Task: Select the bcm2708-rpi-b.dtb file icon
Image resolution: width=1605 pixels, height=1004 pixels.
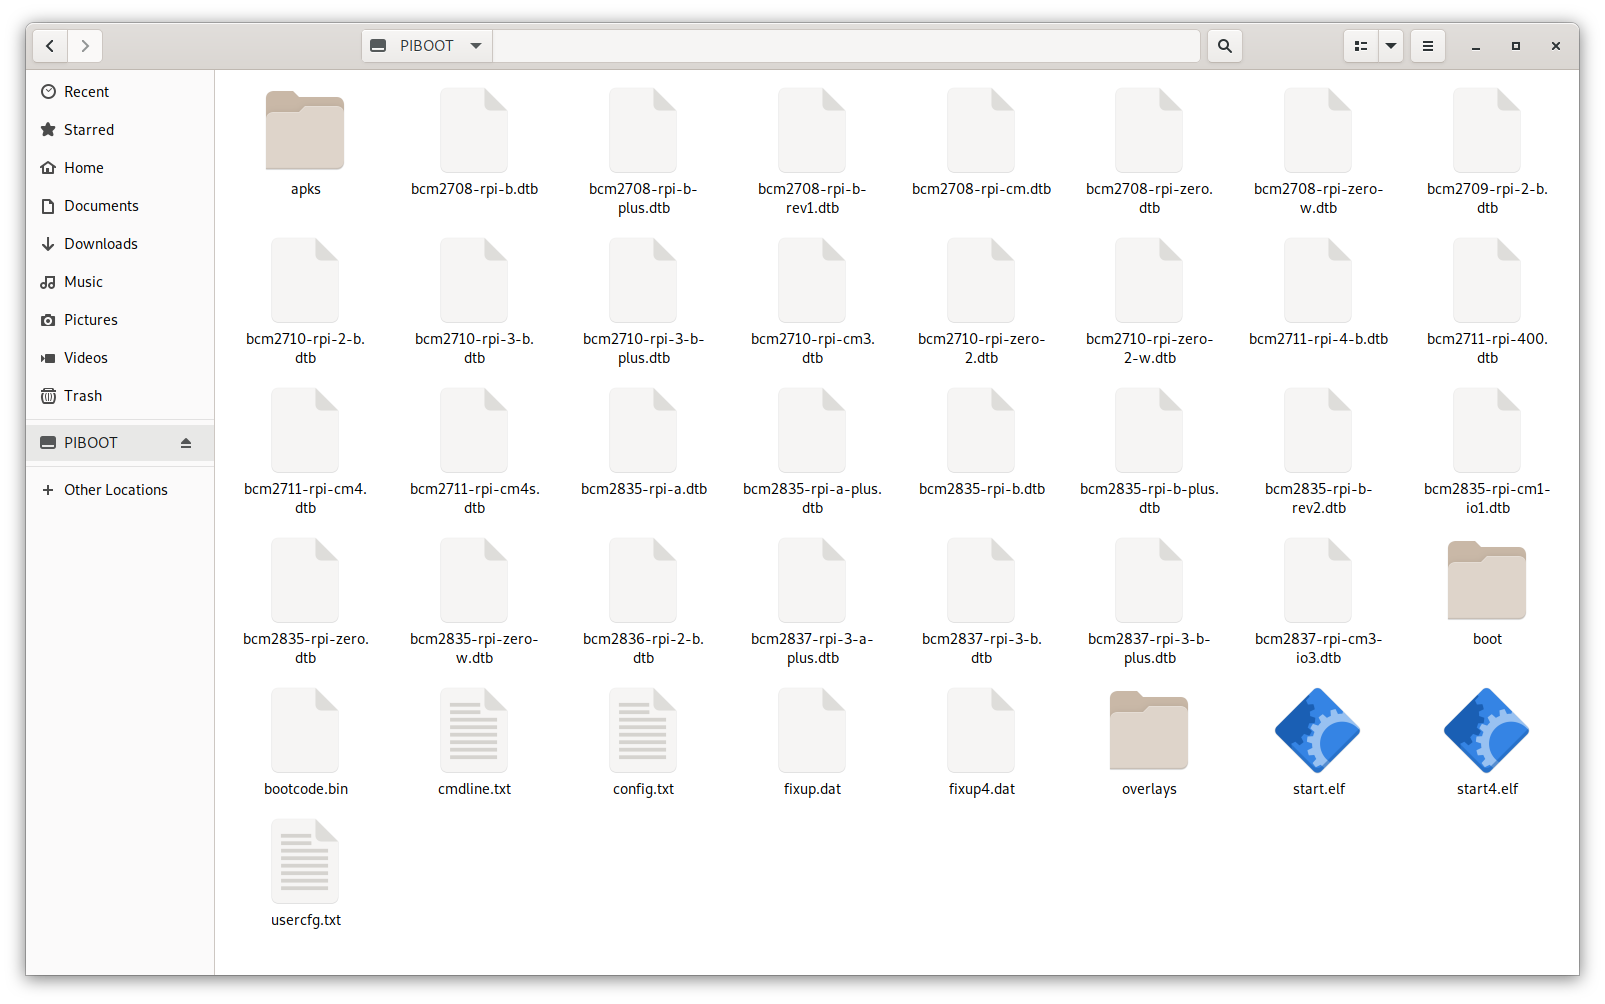Action: (x=474, y=130)
